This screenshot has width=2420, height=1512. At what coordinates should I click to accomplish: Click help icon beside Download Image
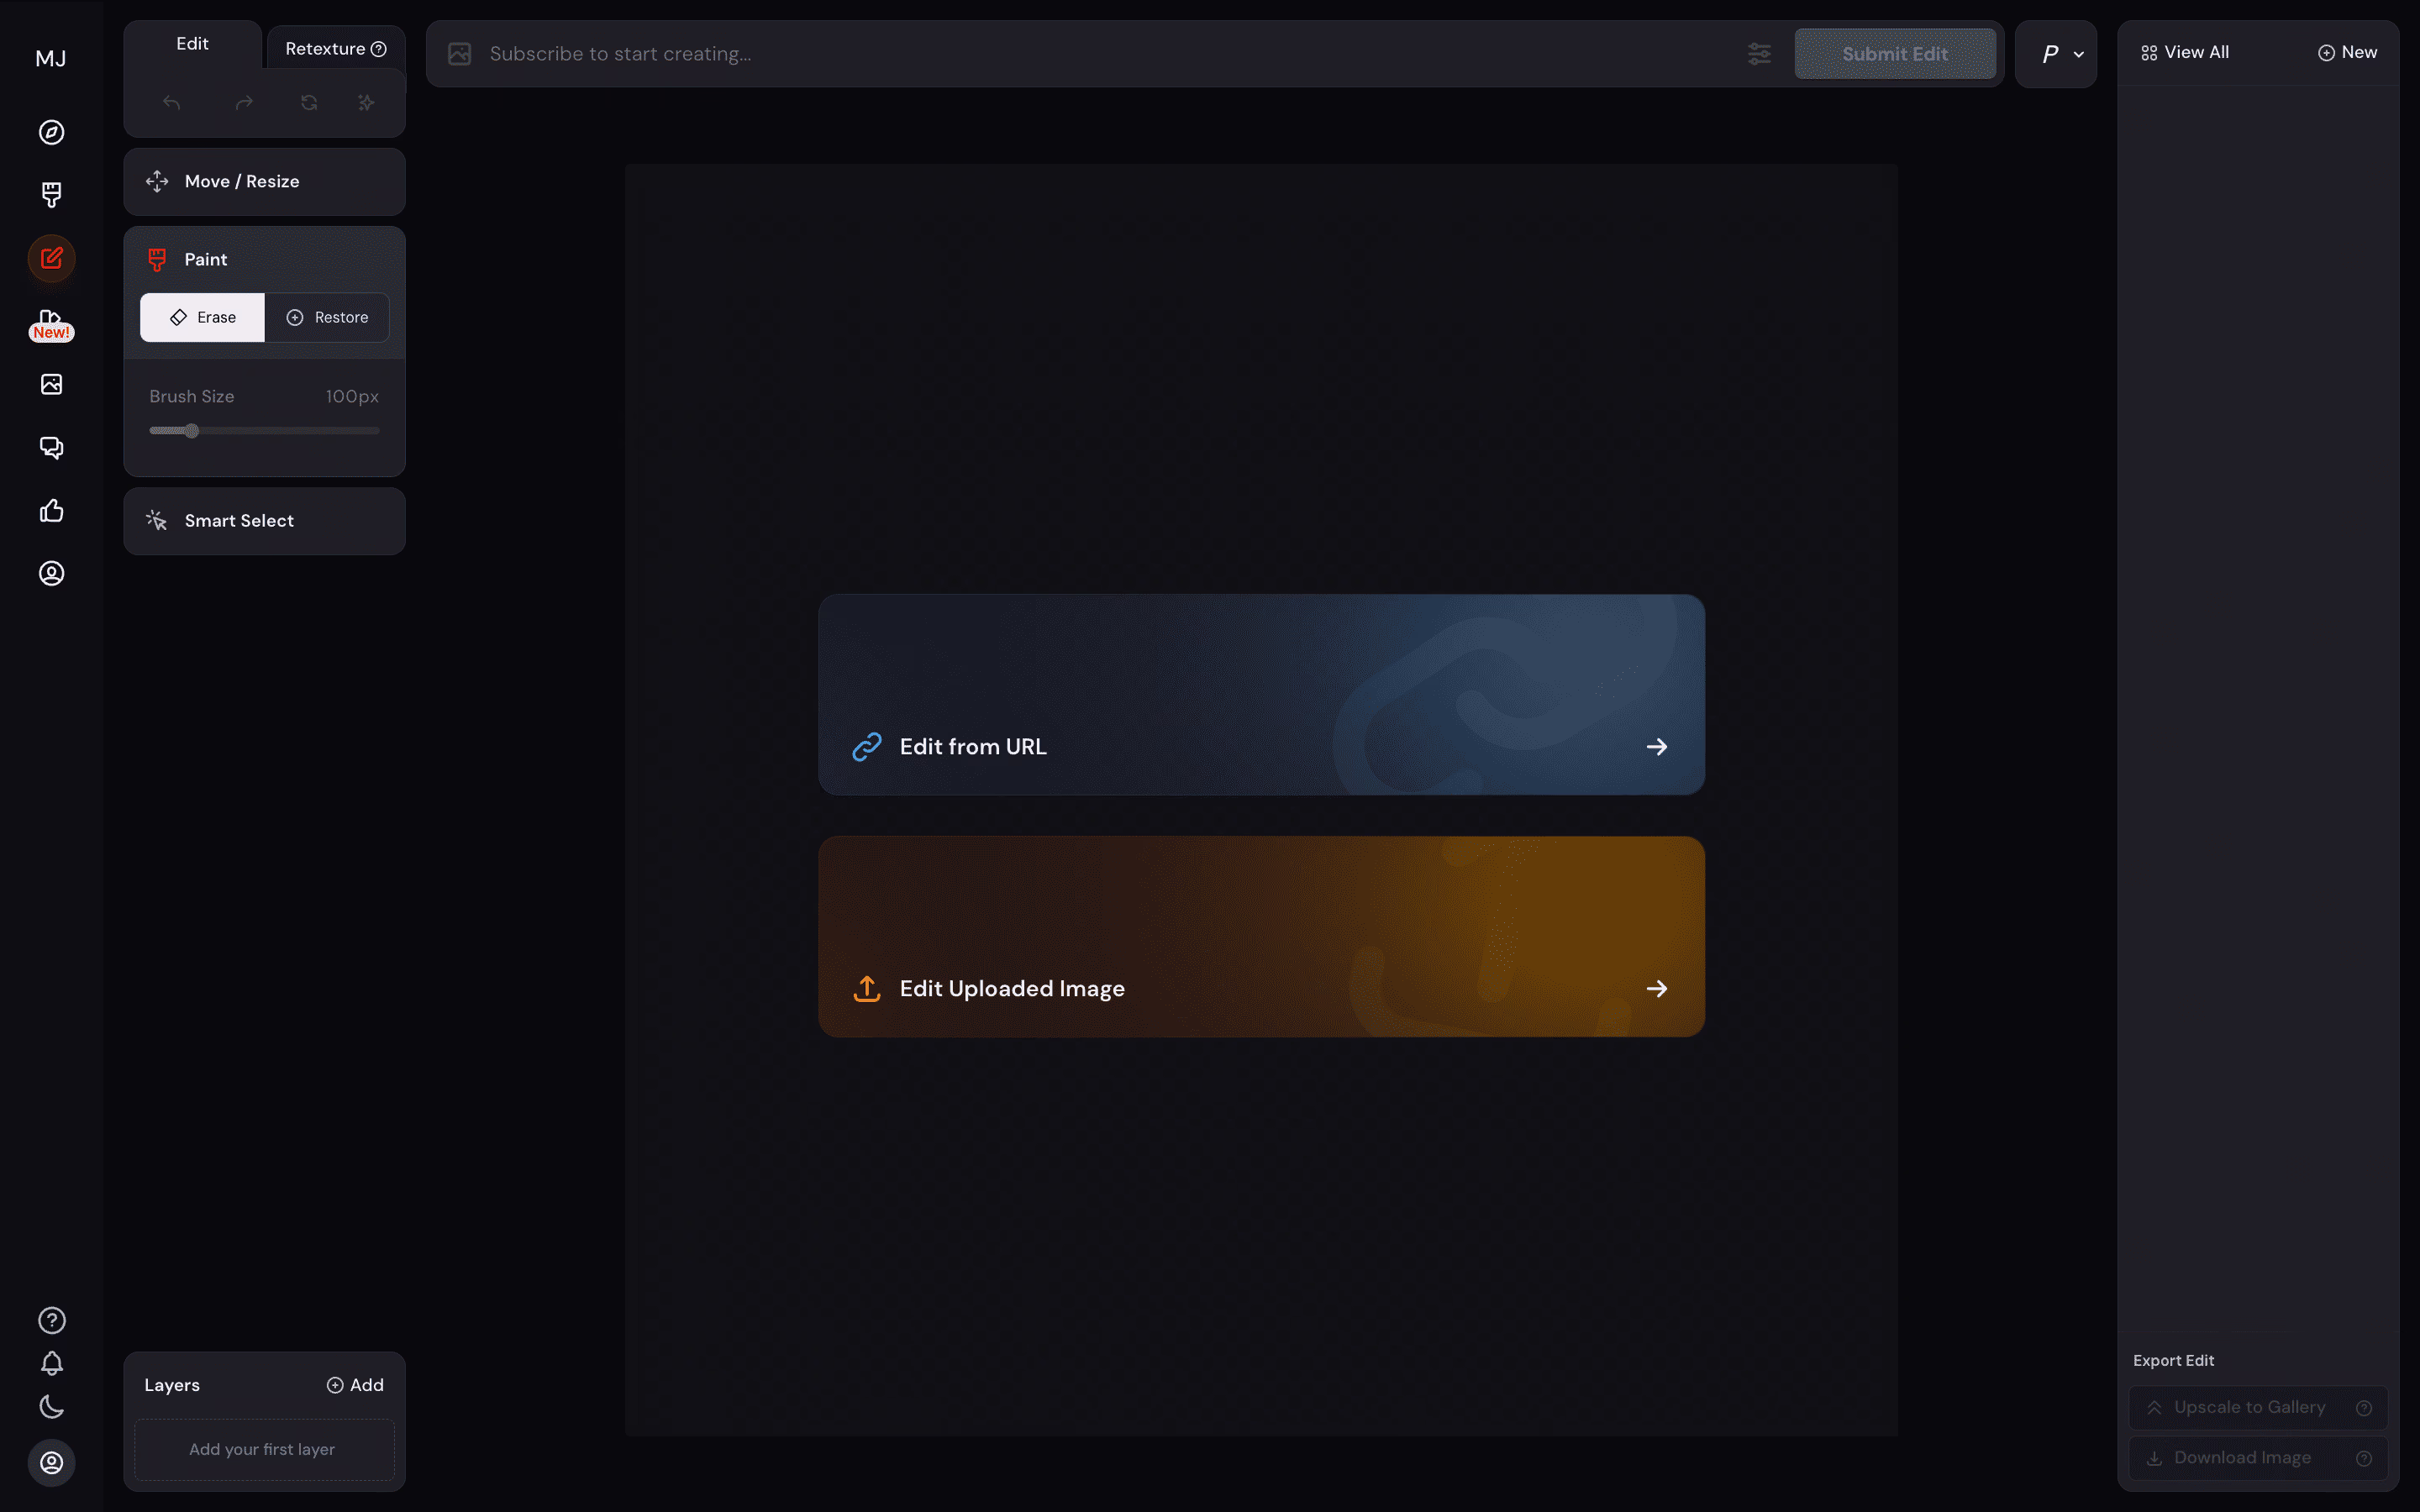pos(2363,1459)
